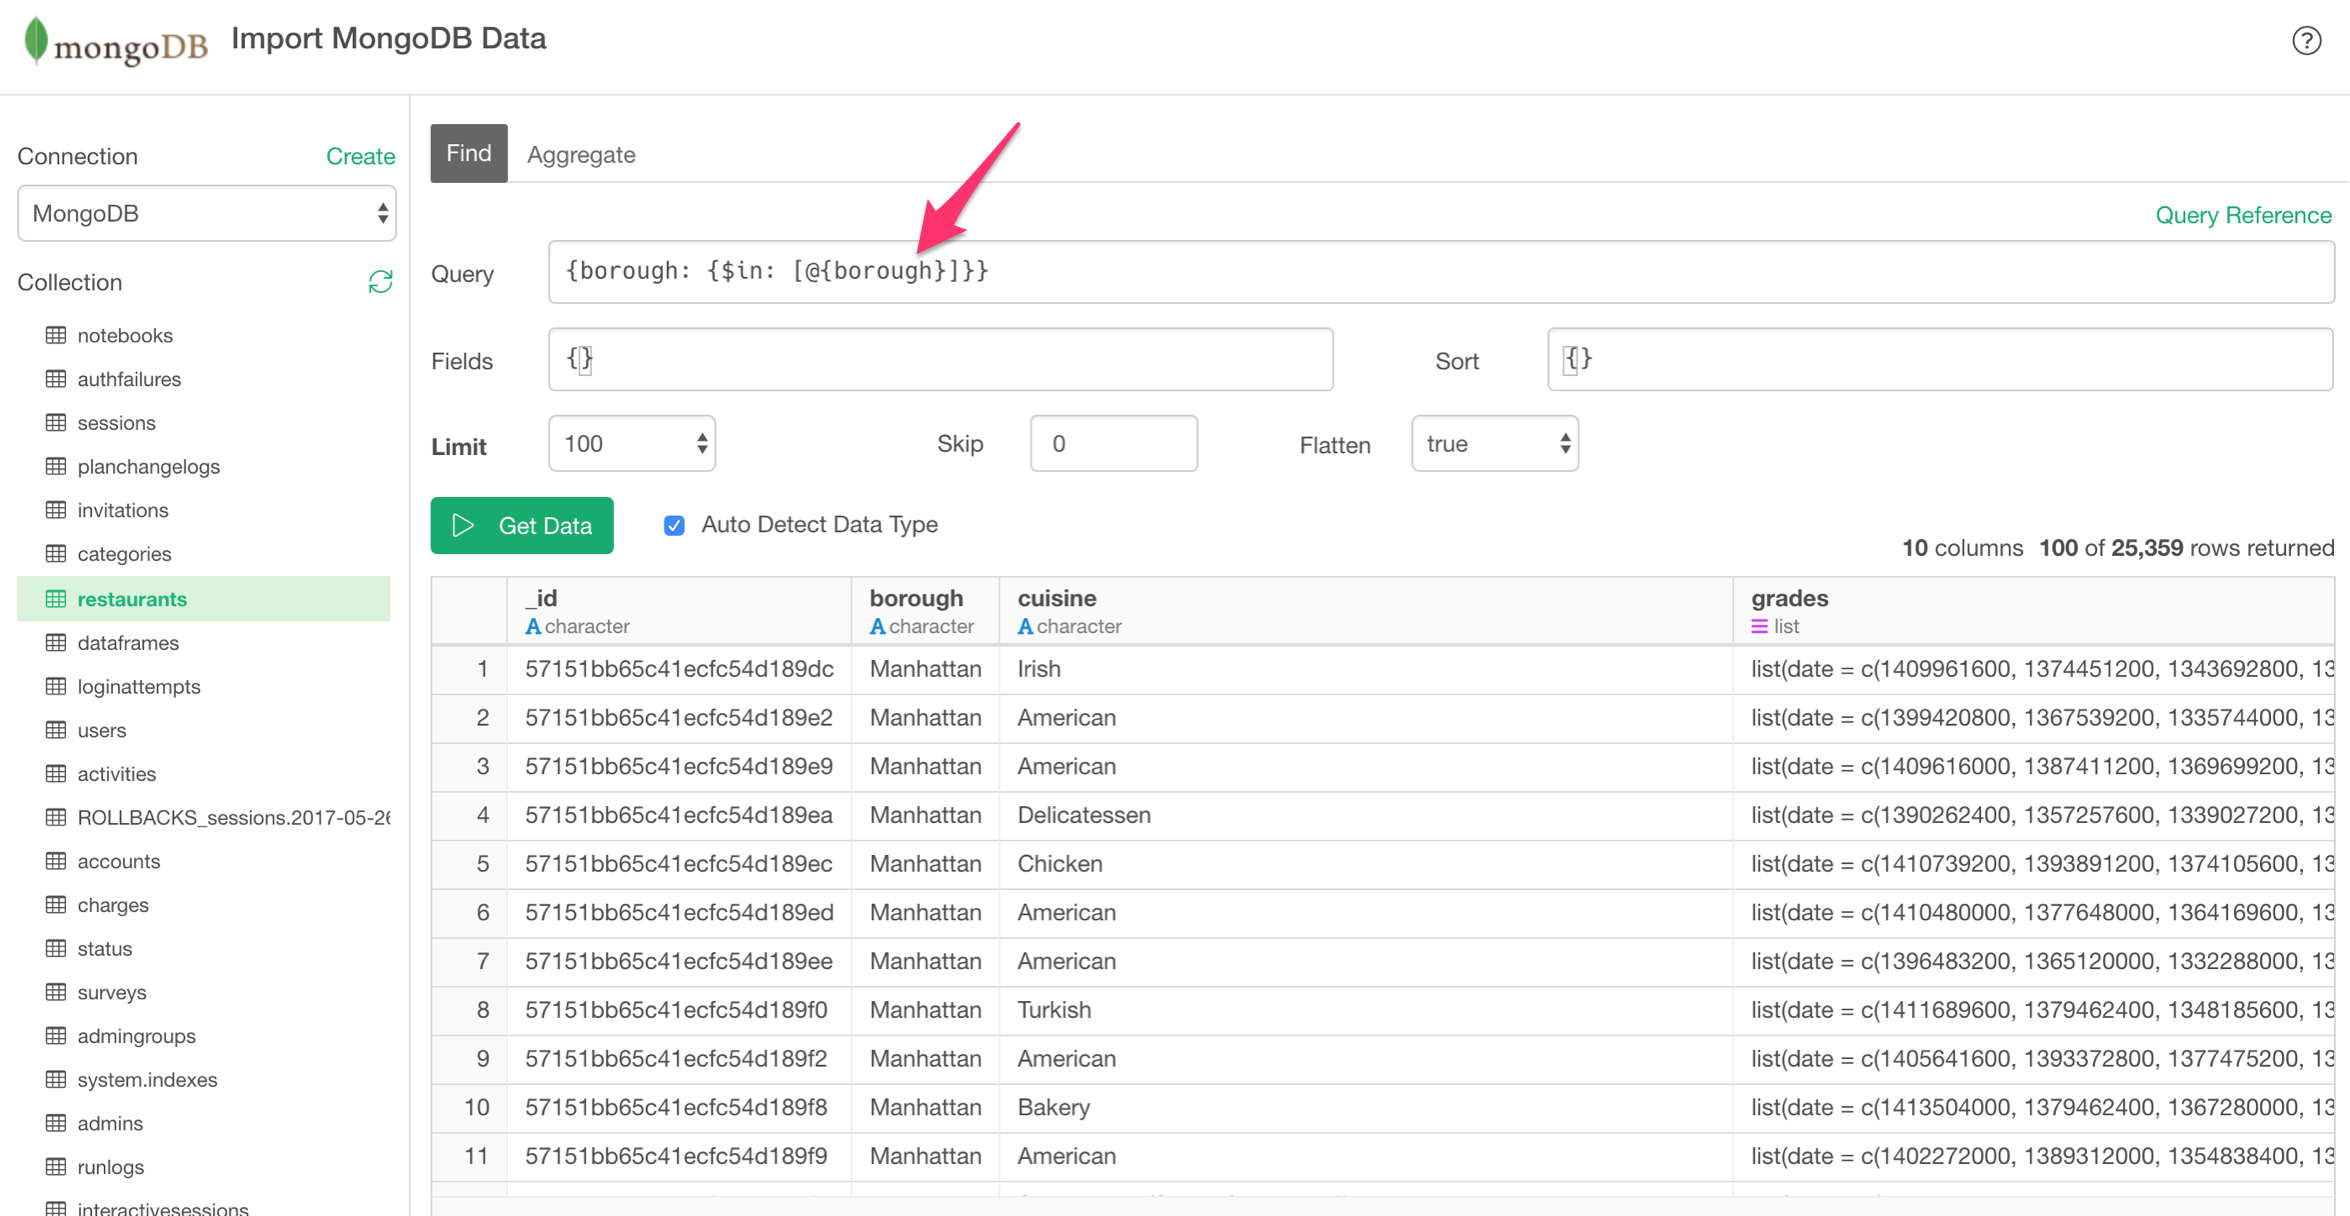Open the Flatten true dropdown
The image size is (2350, 1216).
(x=1494, y=443)
